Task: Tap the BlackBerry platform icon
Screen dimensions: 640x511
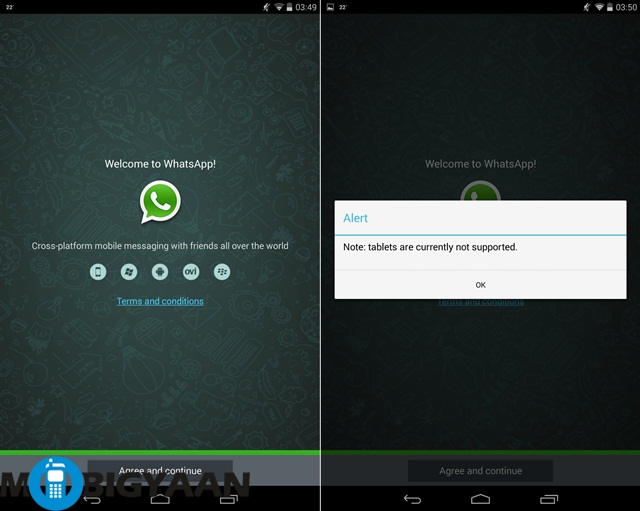Action: (222, 272)
